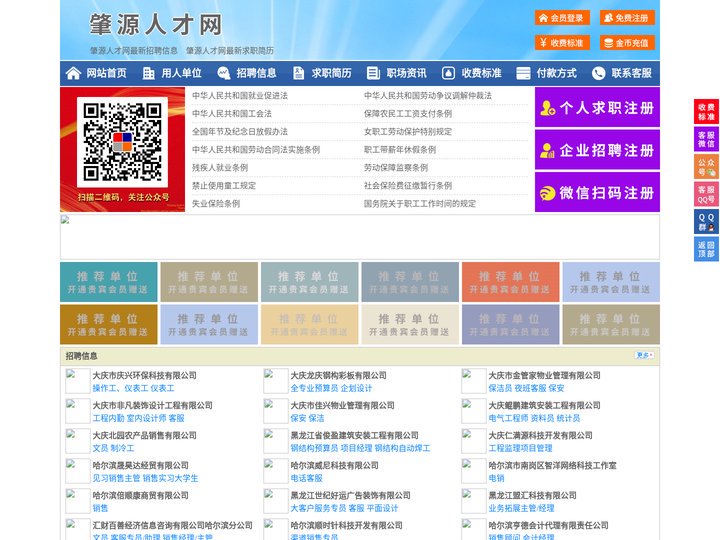Open company 大庆北园农产品销售有限公司
This screenshot has width=720, height=540.
(x=144, y=435)
